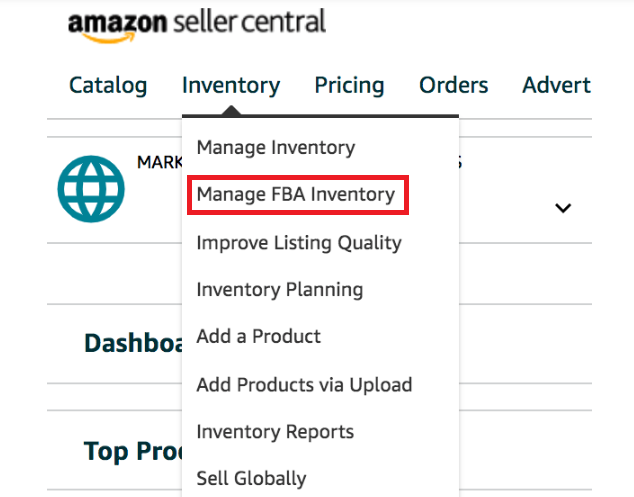Click the Top Products section heading
Screen dimensions: 634x497
[x=133, y=452]
